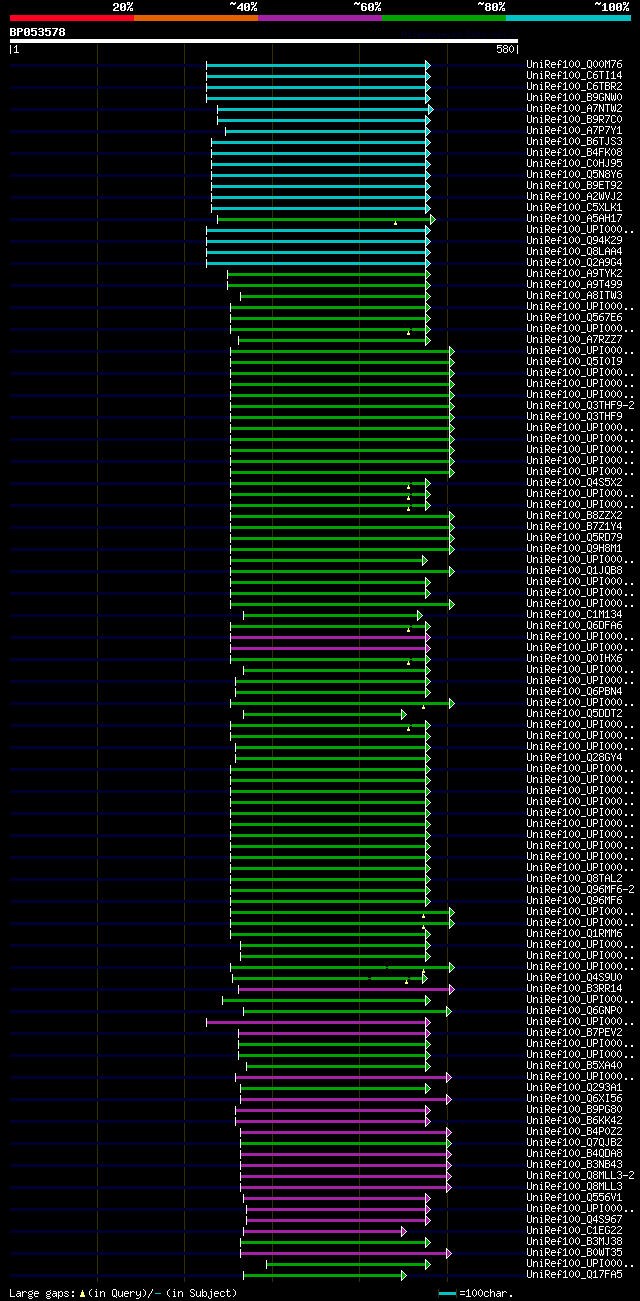
Task: Click the UniRef100_Q4S9U0 label
Action: (574, 978)
